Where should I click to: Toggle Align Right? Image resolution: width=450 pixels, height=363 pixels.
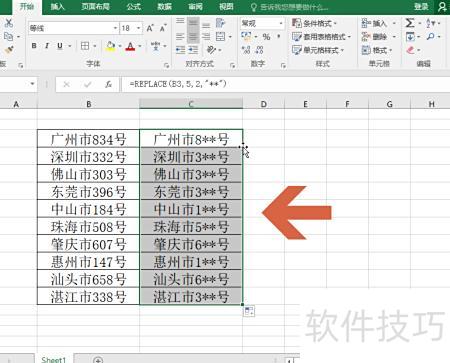[x=206, y=36]
